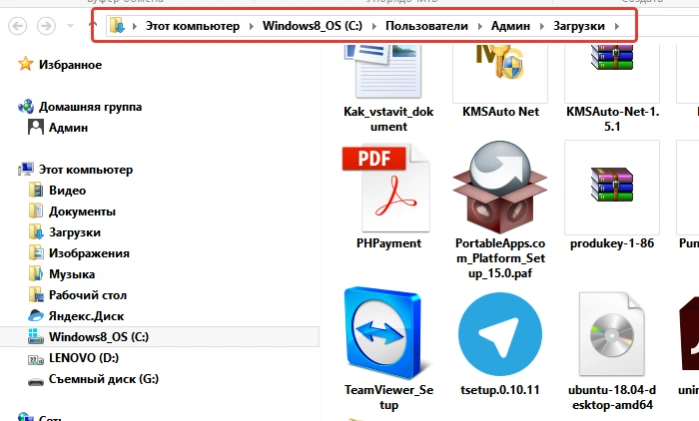Click the Downloads folder icon in address bar
Viewport: 699px width, 421px height.
(x=117, y=25)
